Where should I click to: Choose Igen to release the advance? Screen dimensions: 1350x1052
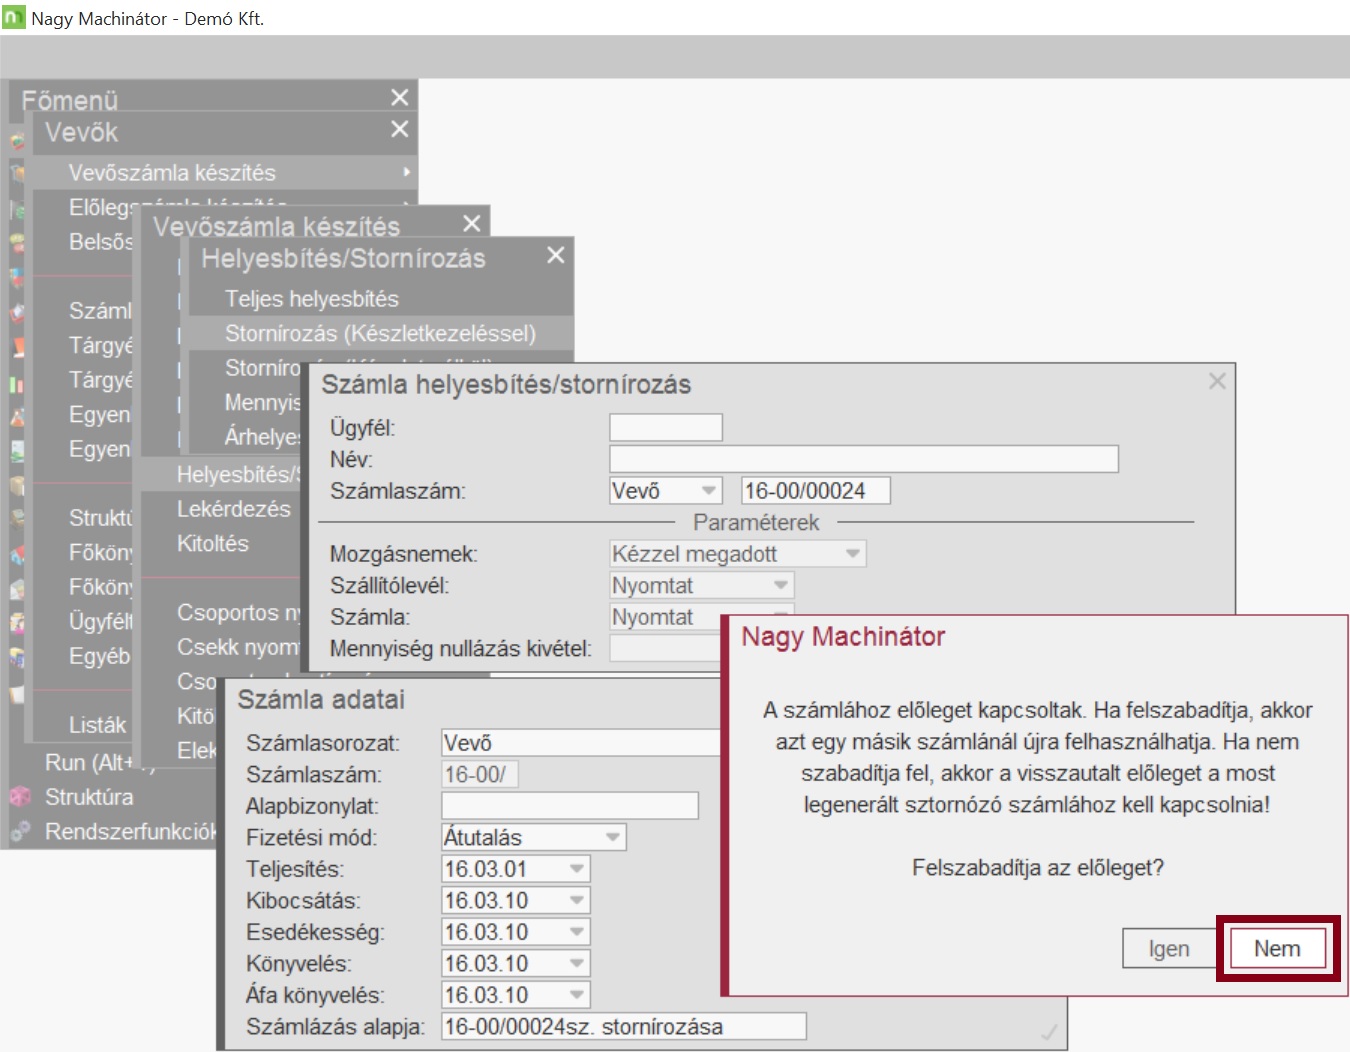tap(1168, 948)
